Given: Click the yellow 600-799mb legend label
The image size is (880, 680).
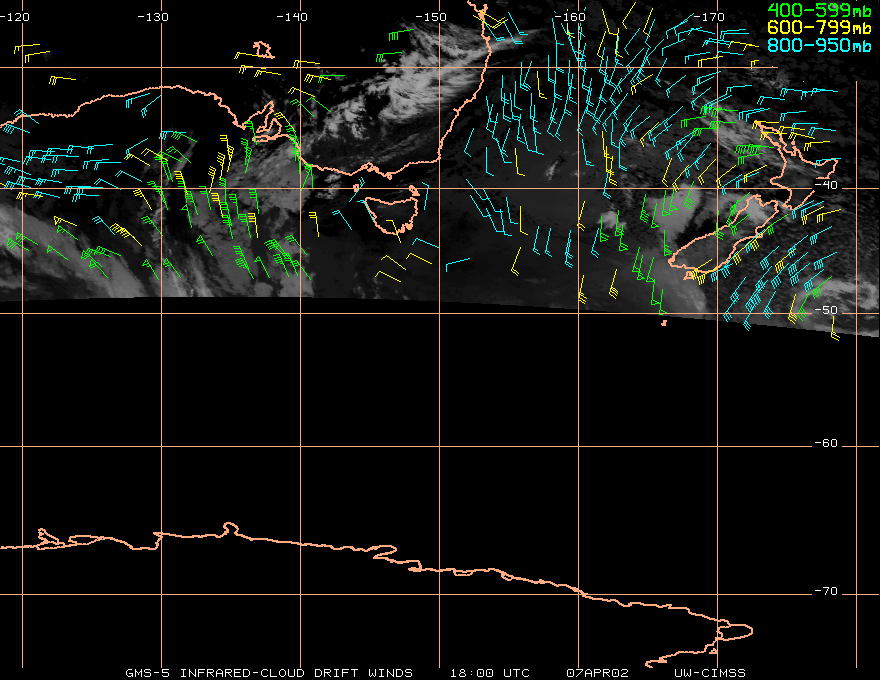Looking at the screenshot, I should point(819,27).
